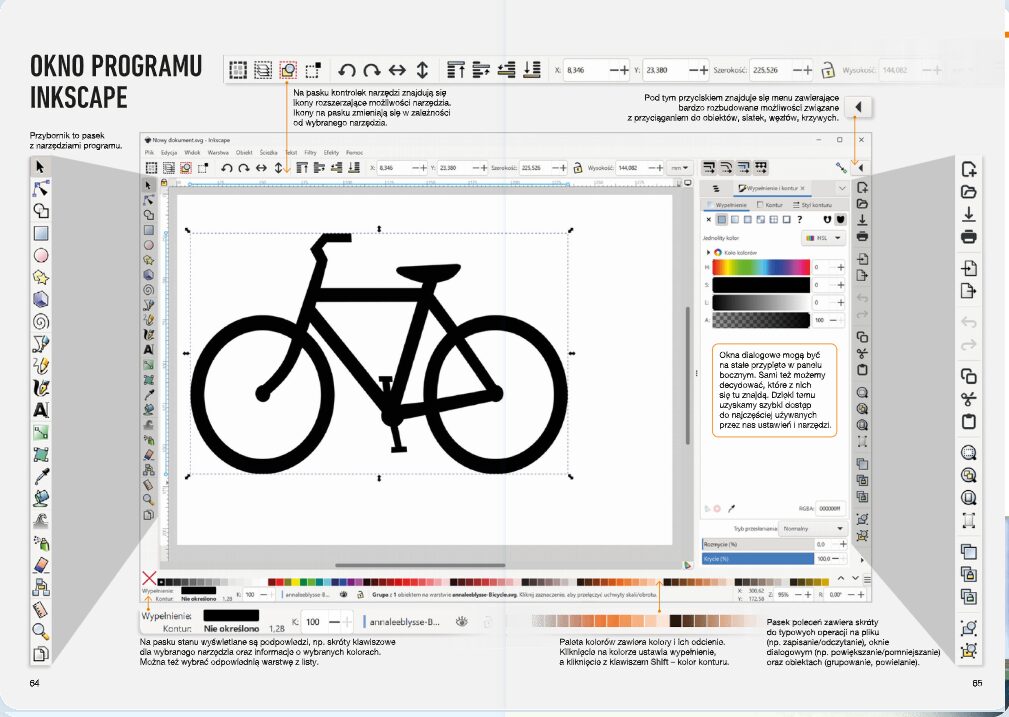Click the enlarged snapping arrow button in the callout

pyautogui.click(x=859, y=106)
